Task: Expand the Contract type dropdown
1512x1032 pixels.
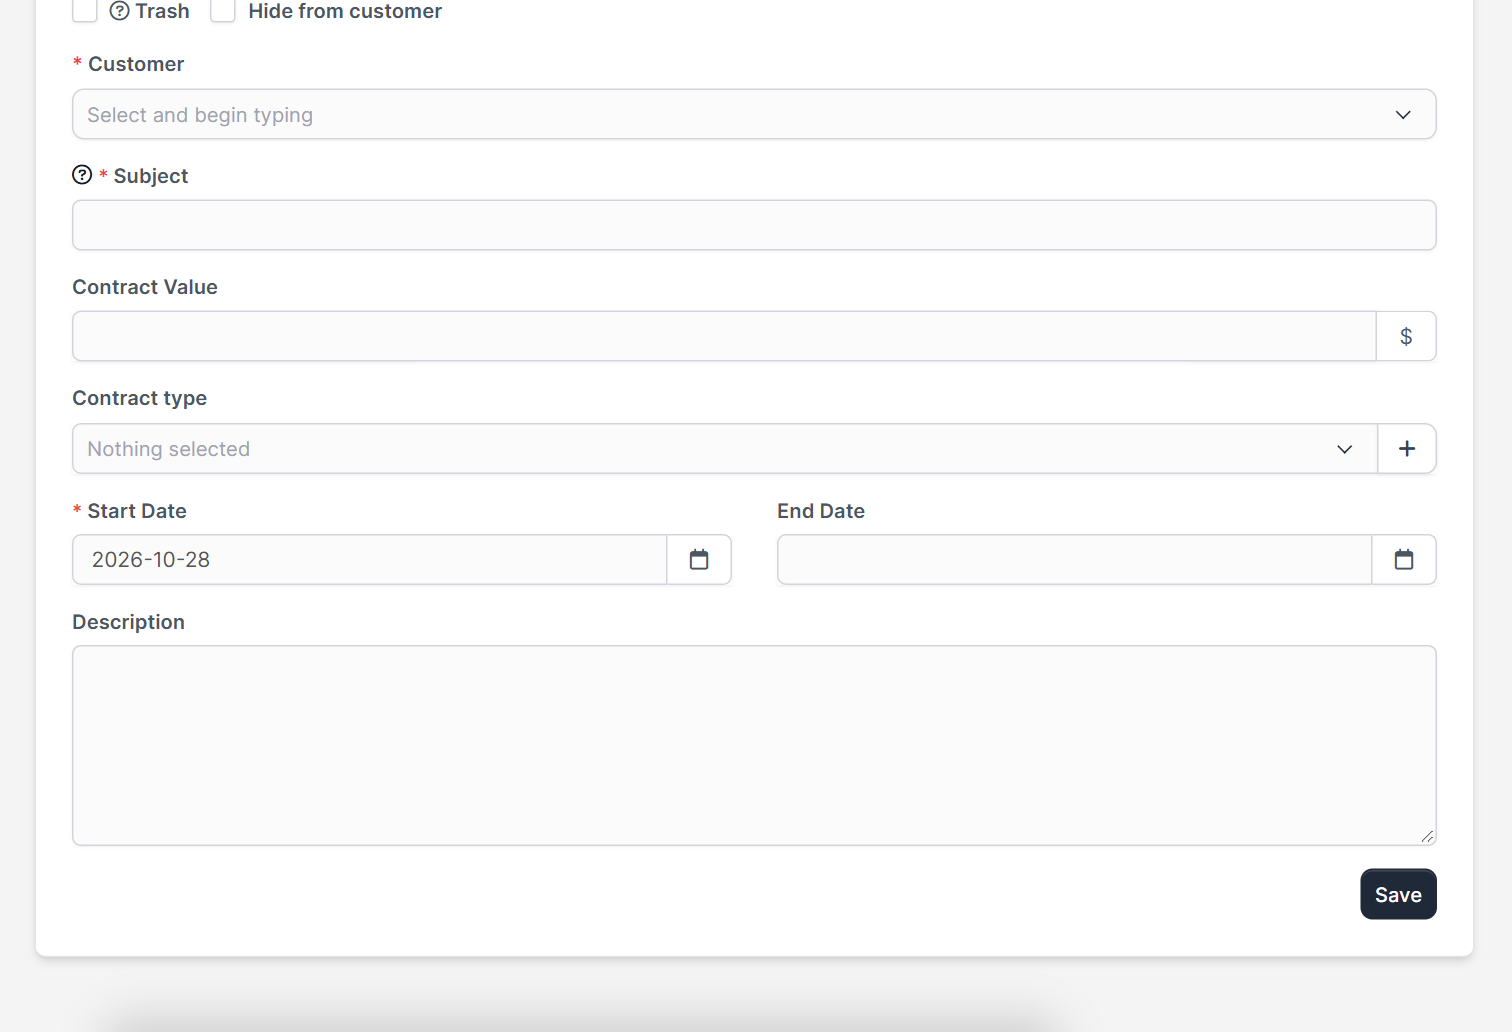Action: [x=725, y=449]
